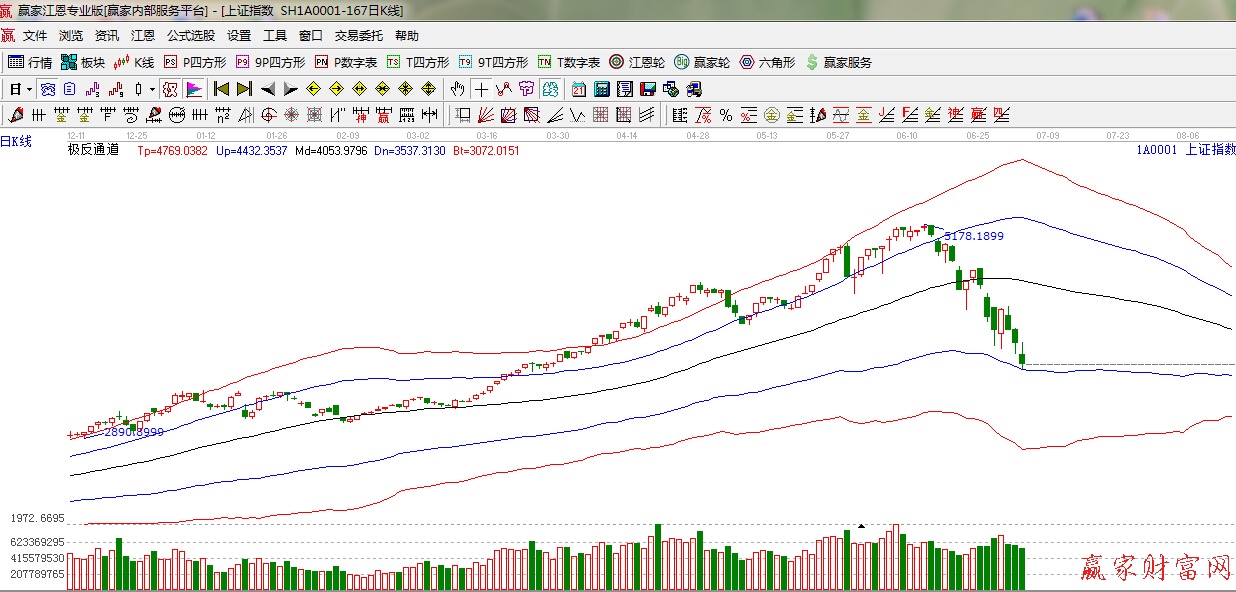Open the calendar icon in toolbar

[579, 89]
